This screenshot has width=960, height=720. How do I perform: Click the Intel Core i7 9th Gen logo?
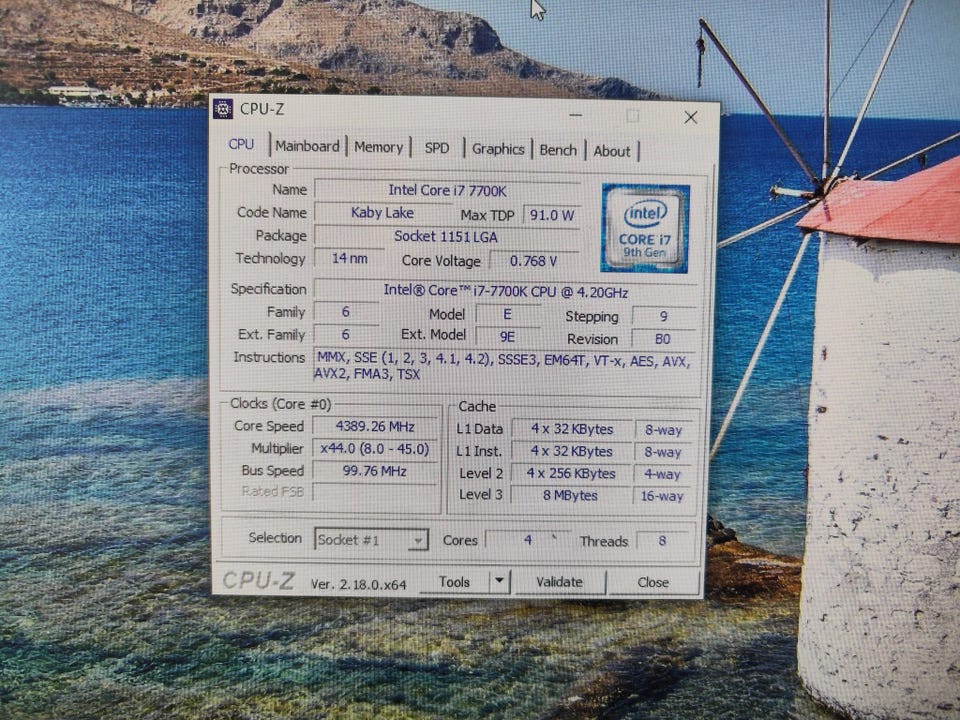tap(645, 228)
